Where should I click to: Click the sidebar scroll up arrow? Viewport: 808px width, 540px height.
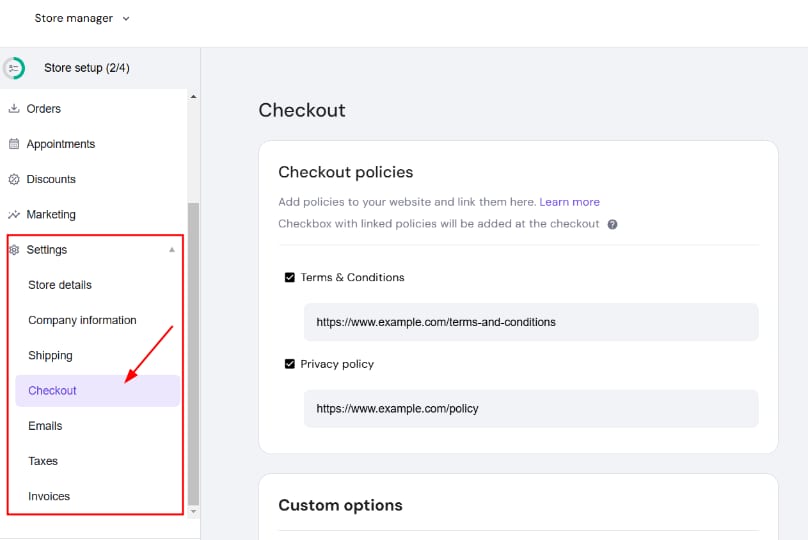click(193, 97)
